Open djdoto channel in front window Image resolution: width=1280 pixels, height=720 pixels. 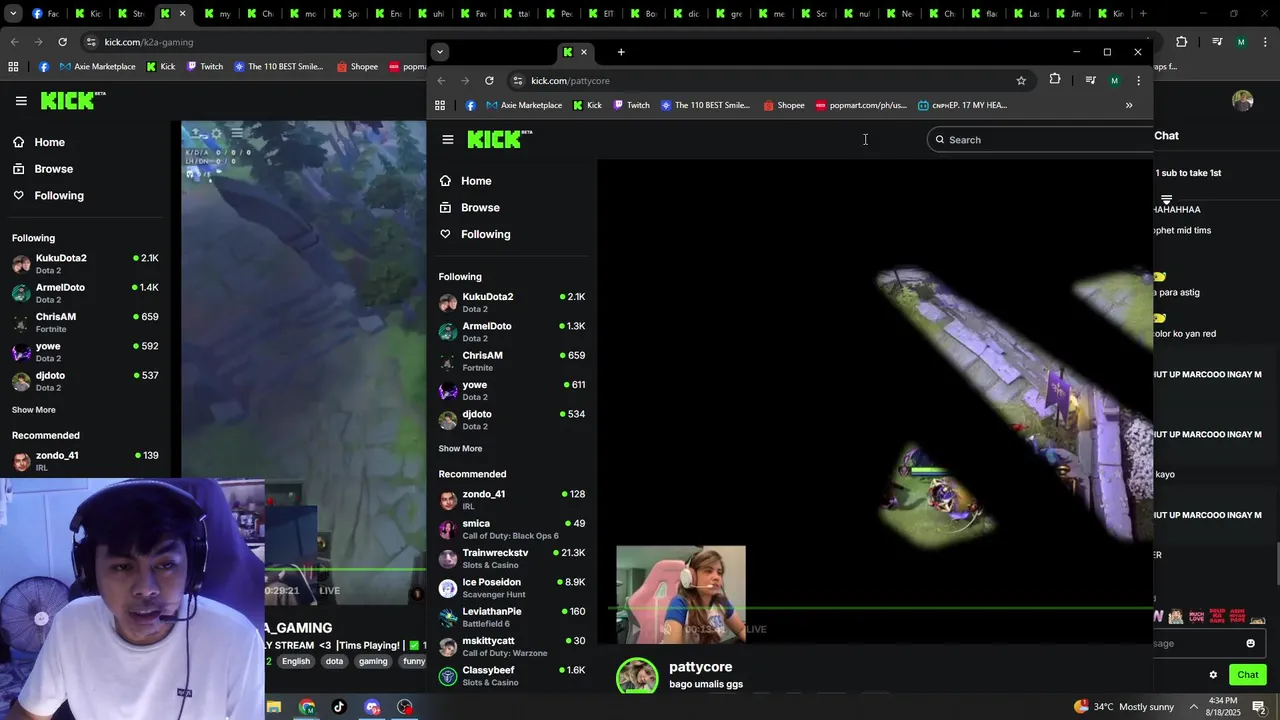pyautogui.click(x=512, y=420)
